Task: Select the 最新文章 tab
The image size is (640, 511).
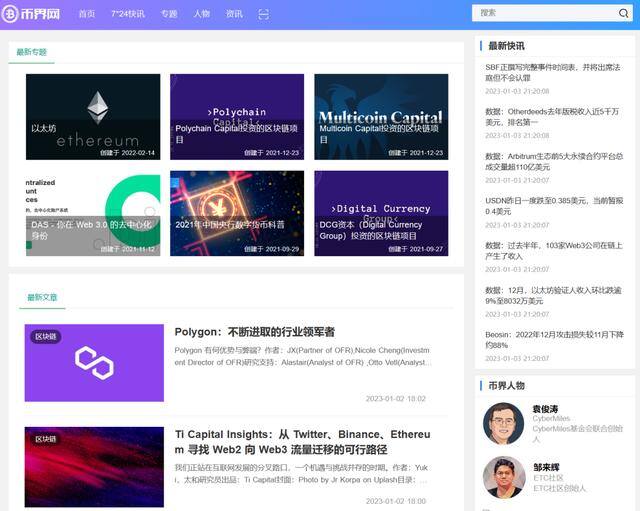Action: point(42,297)
